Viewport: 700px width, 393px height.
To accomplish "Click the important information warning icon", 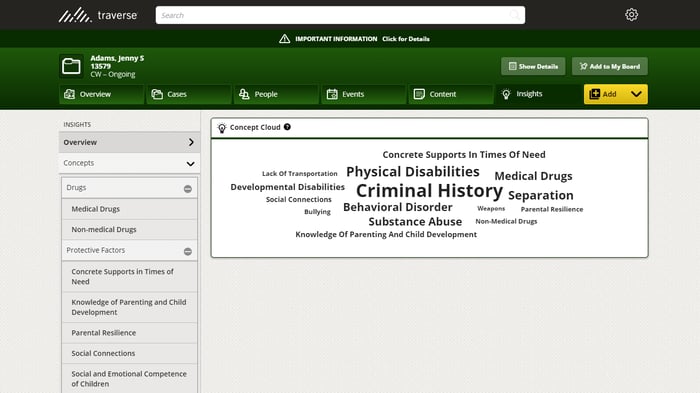I will [284, 39].
